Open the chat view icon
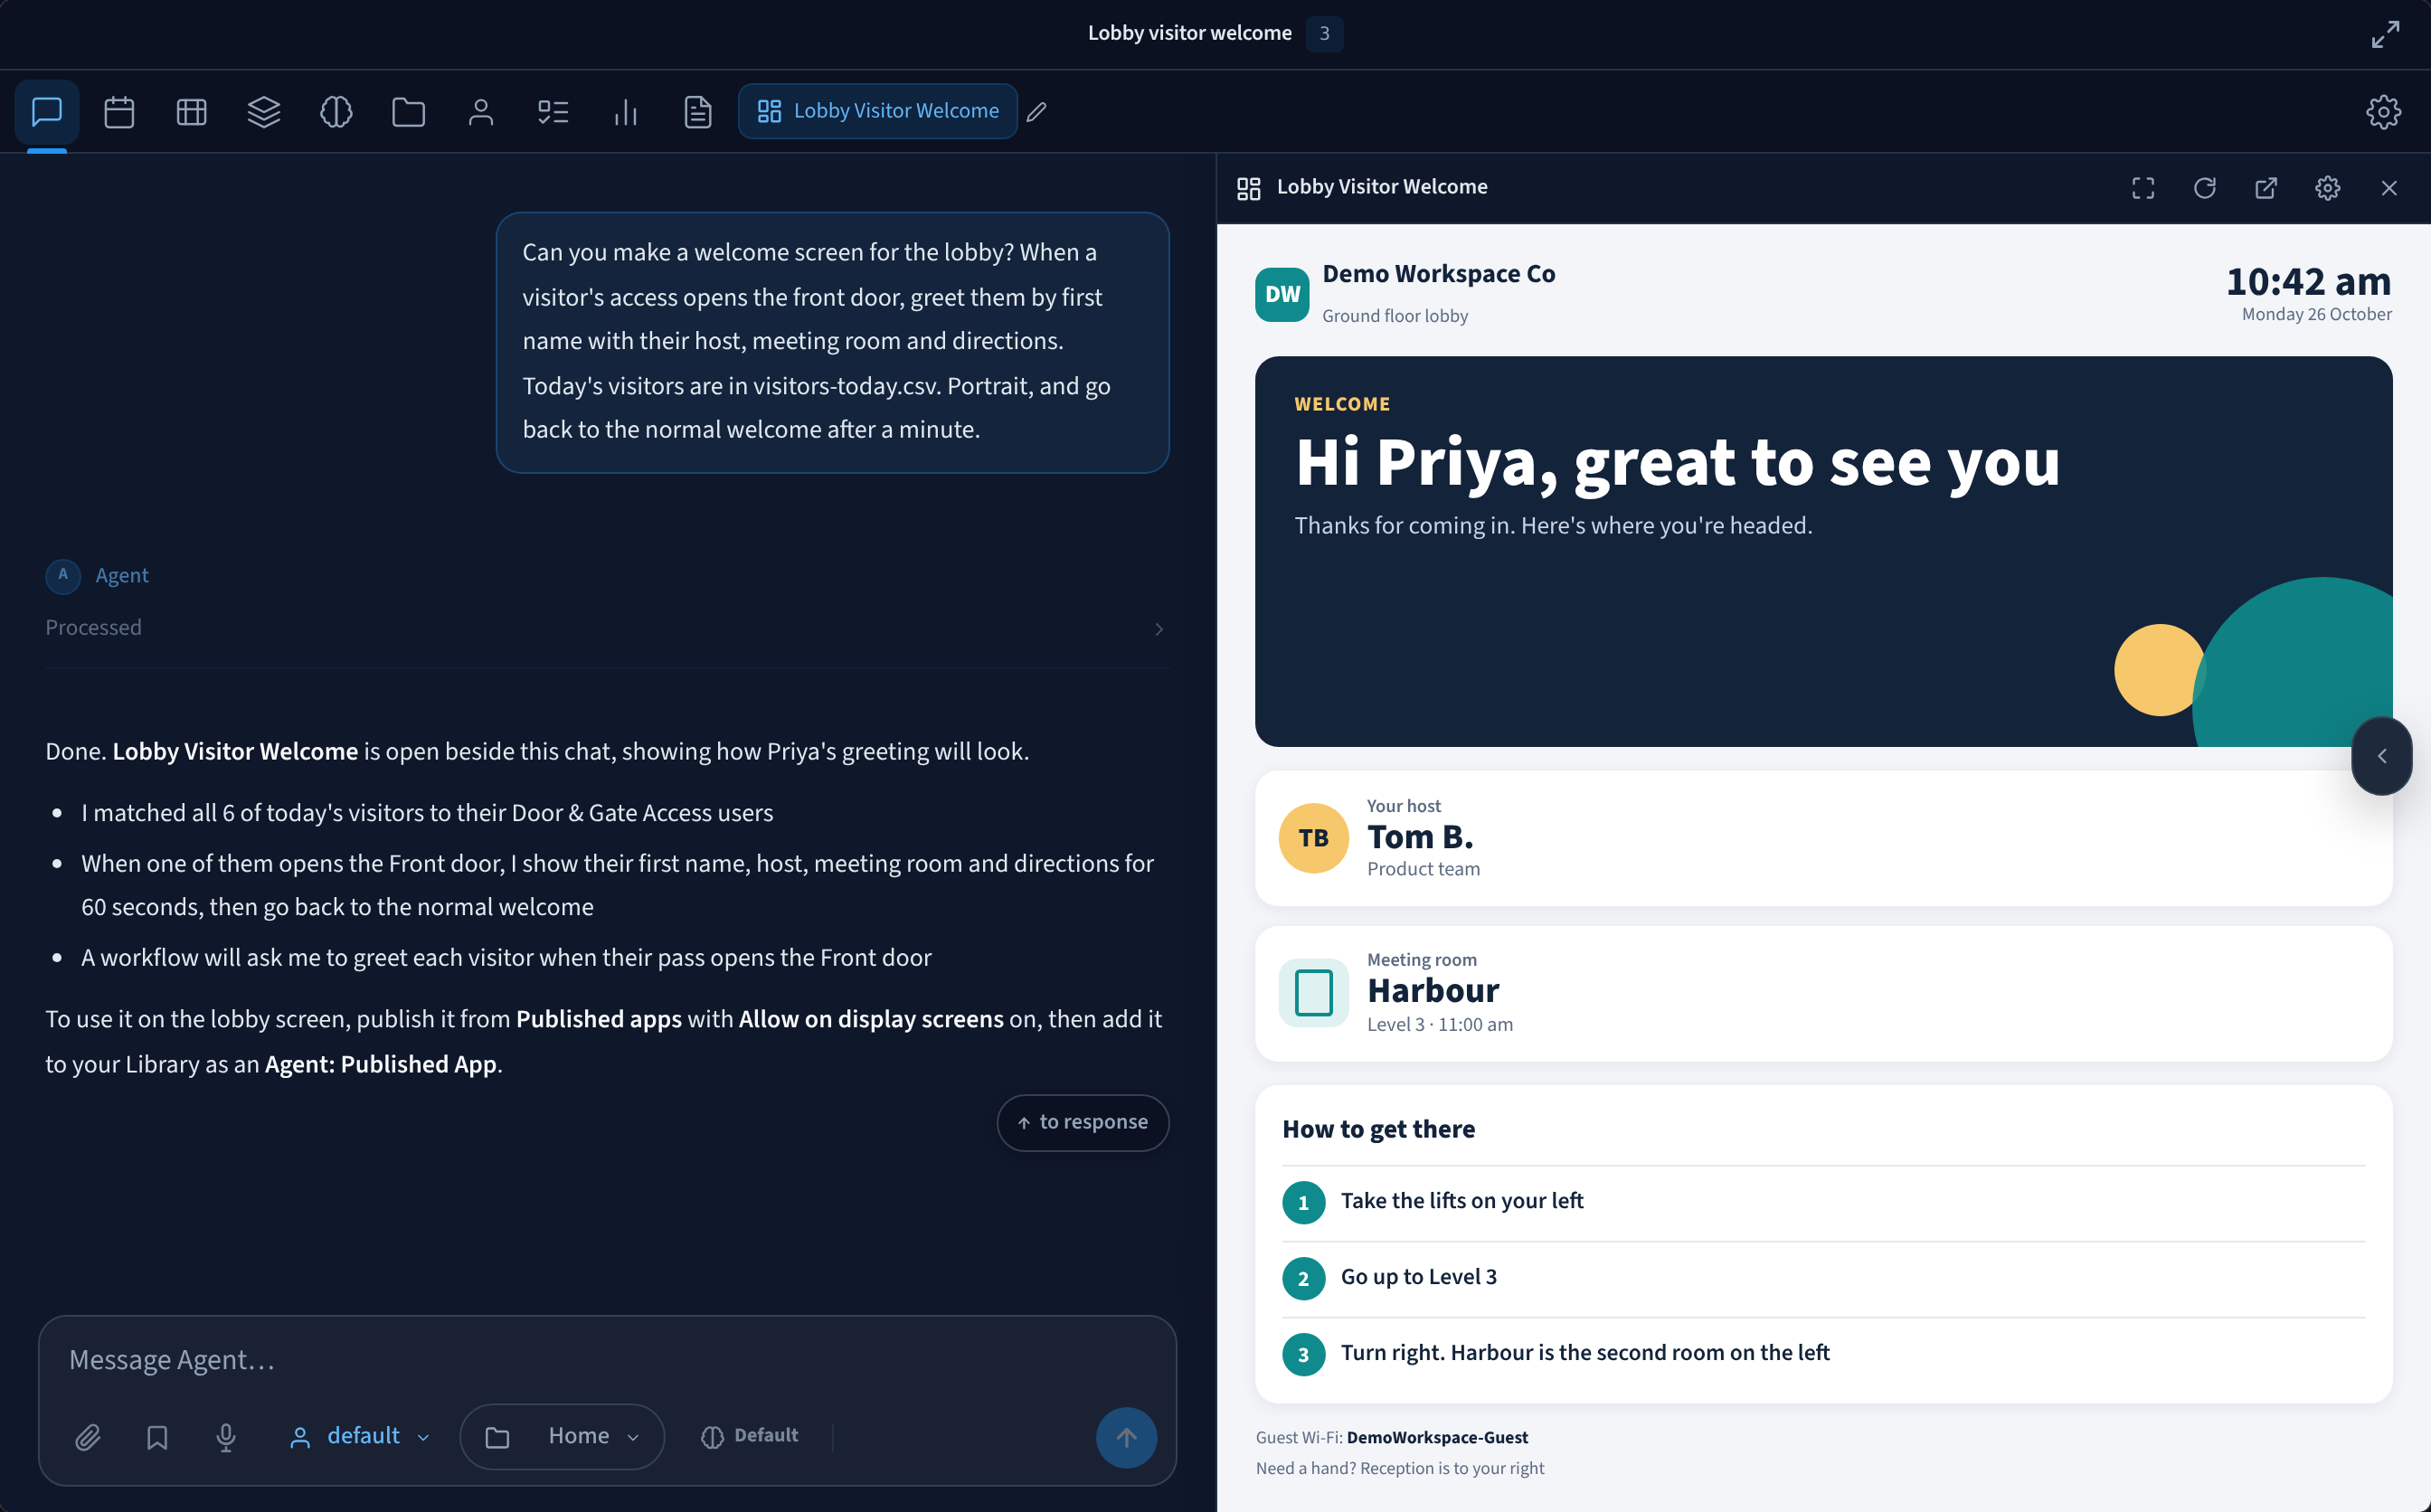Screen dimensions: 2431x1512 (47, 111)
